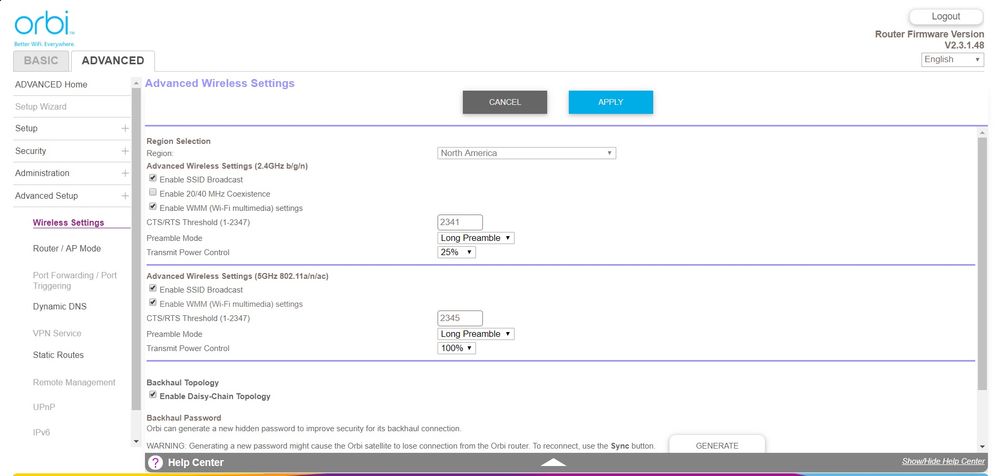Switch to the BASIC tab

click(41, 60)
